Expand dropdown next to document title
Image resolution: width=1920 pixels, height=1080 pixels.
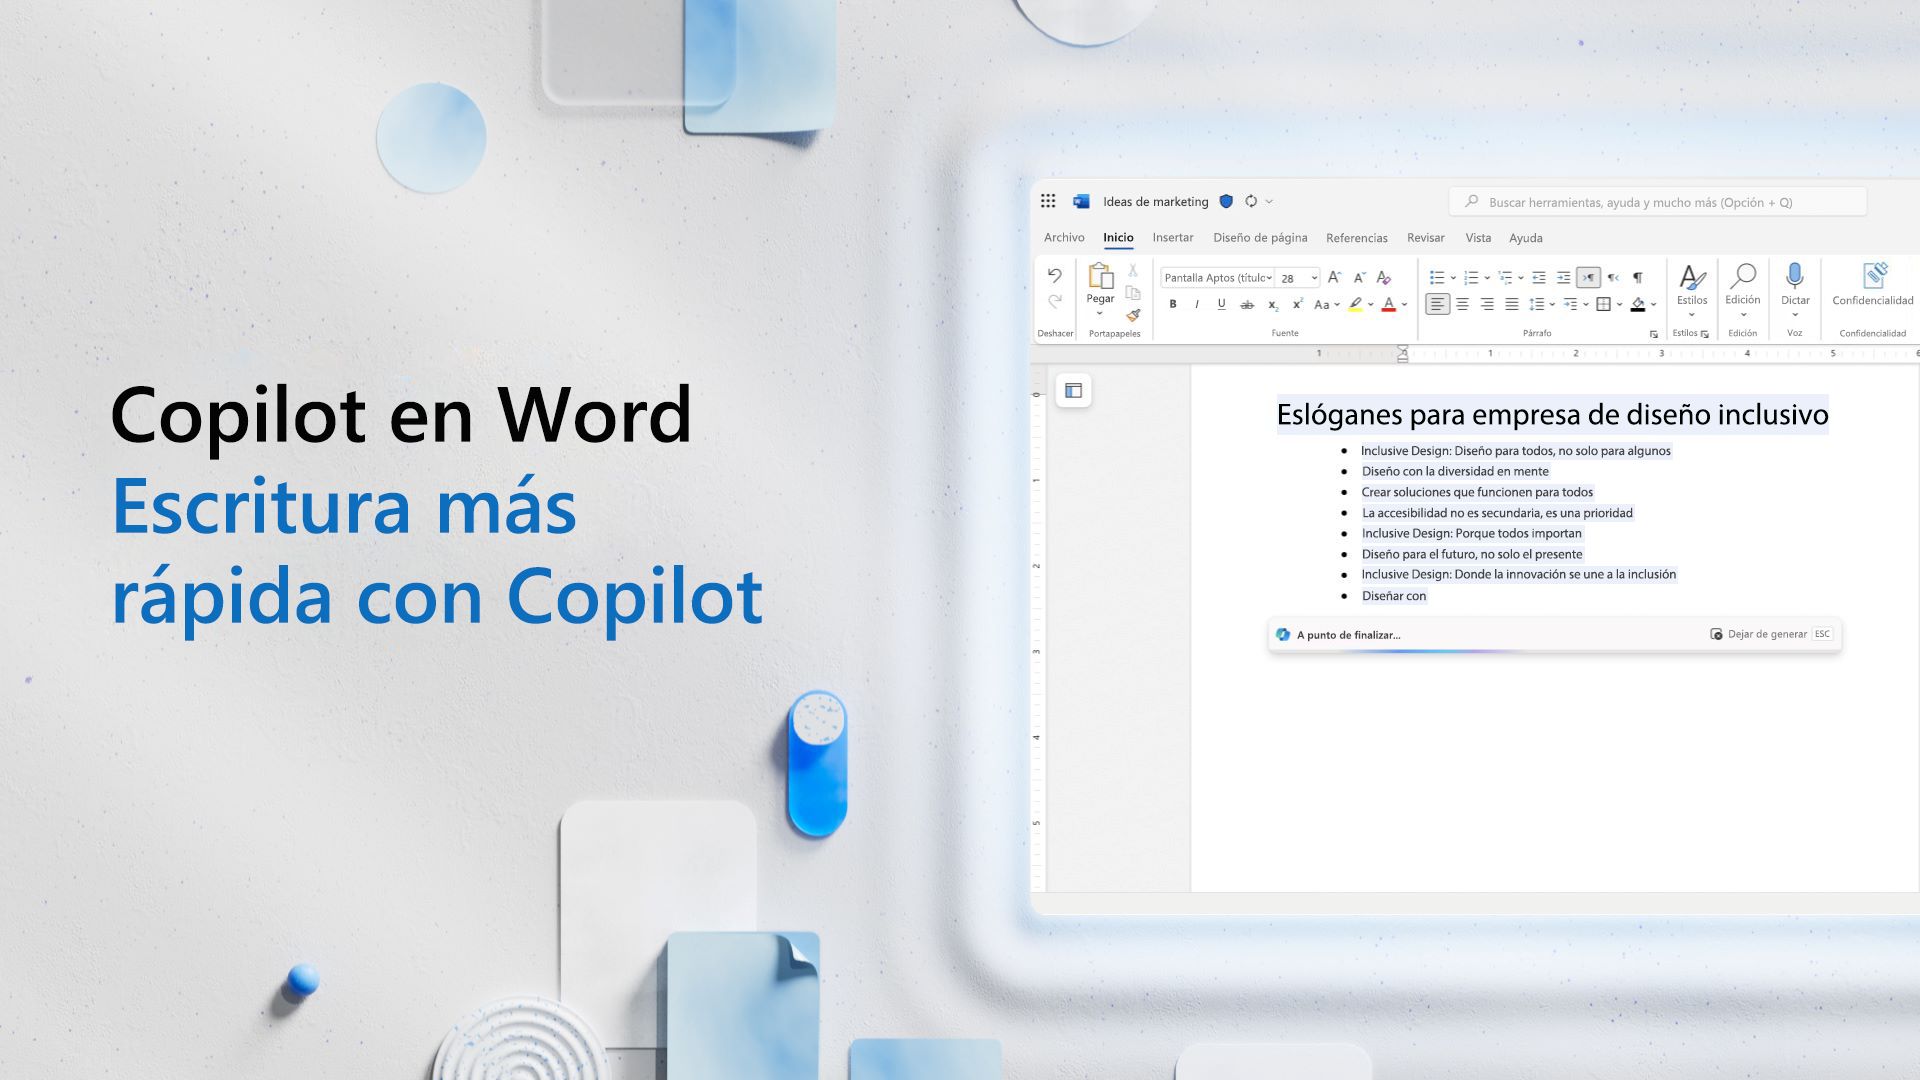[x=1270, y=202]
